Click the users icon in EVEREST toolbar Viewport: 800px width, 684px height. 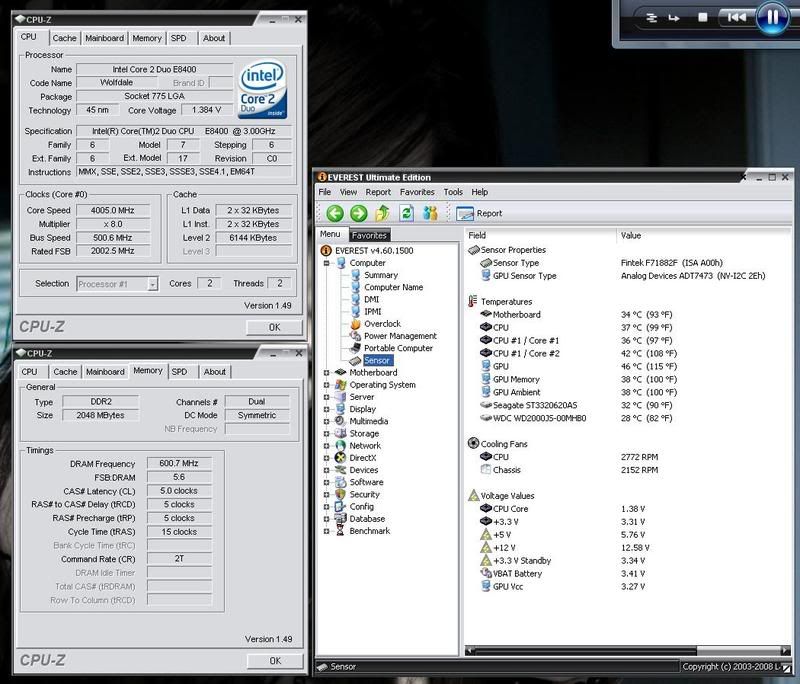pos(430,213)
